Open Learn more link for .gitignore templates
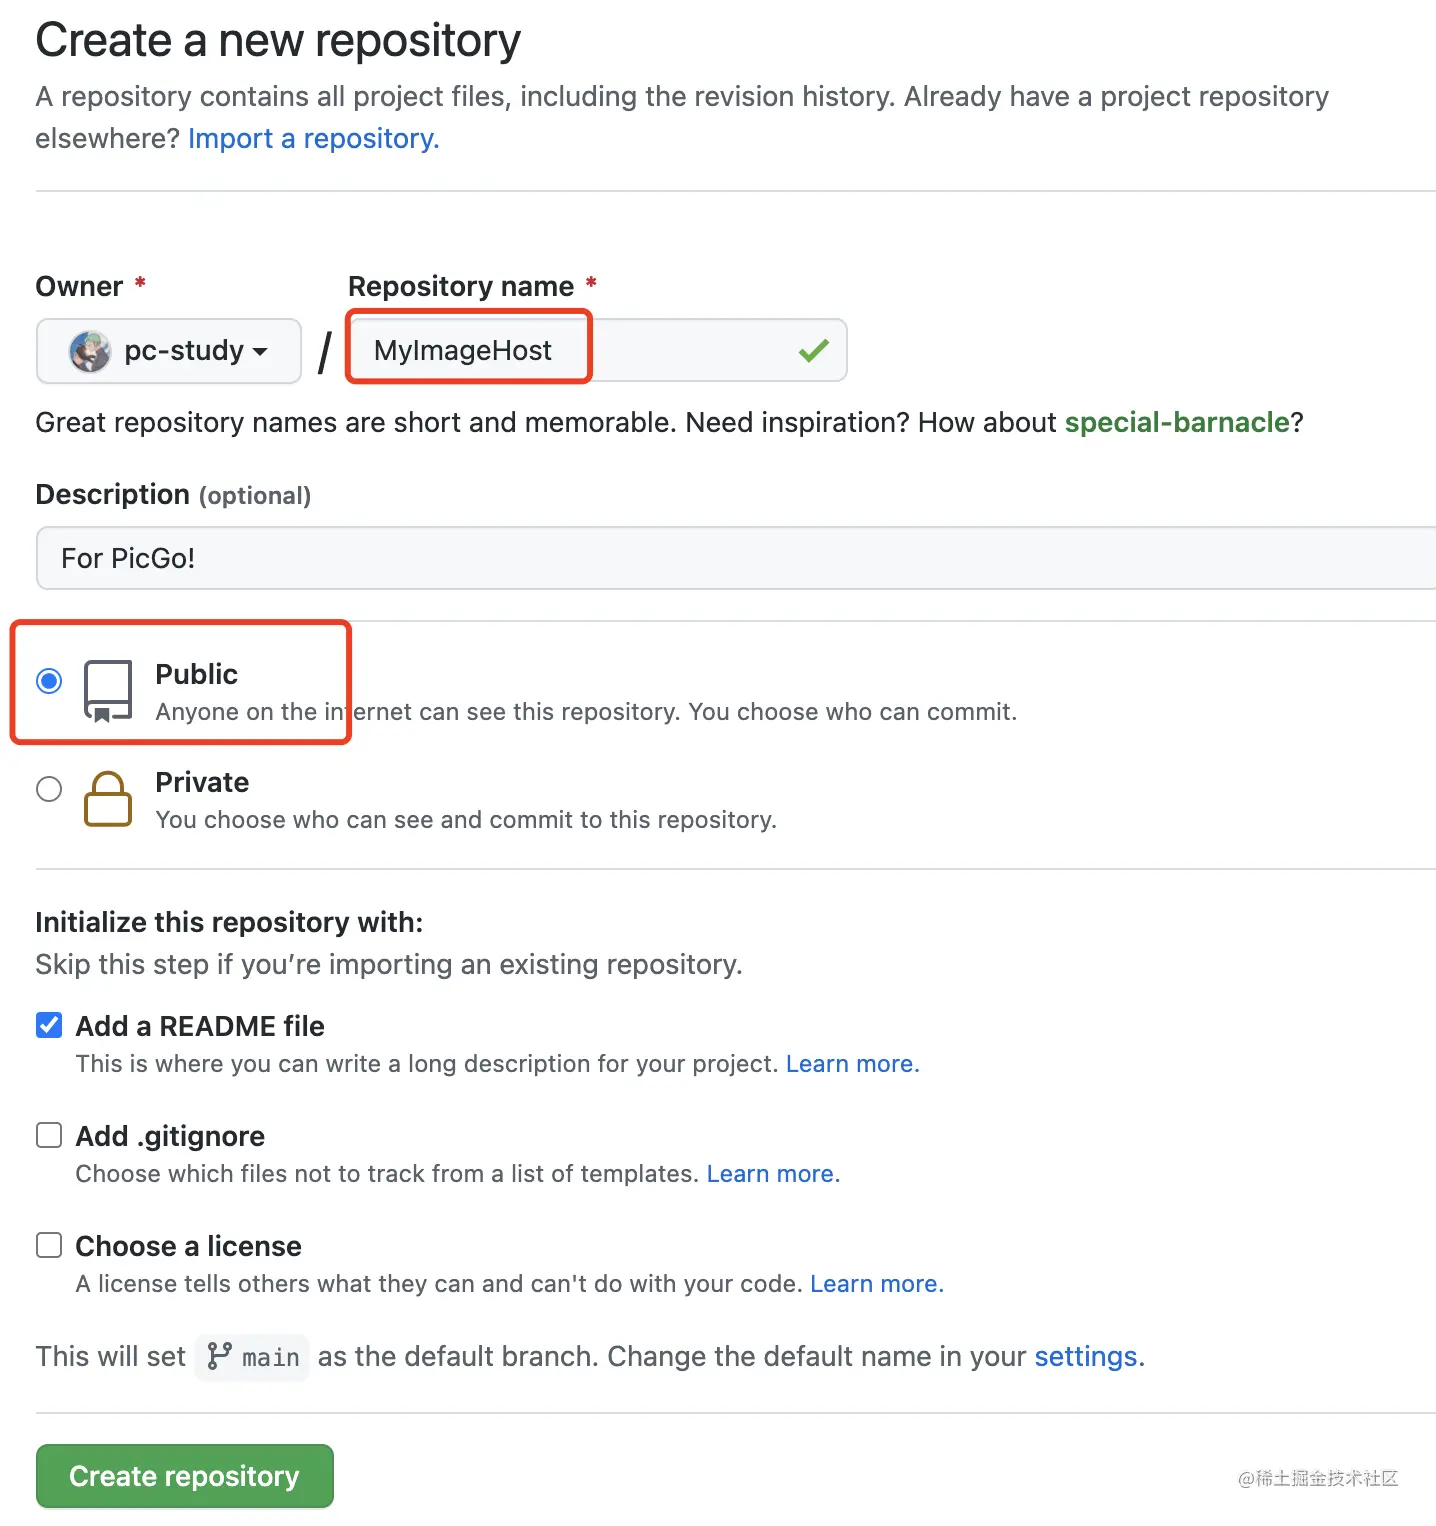 (773, 1173)
